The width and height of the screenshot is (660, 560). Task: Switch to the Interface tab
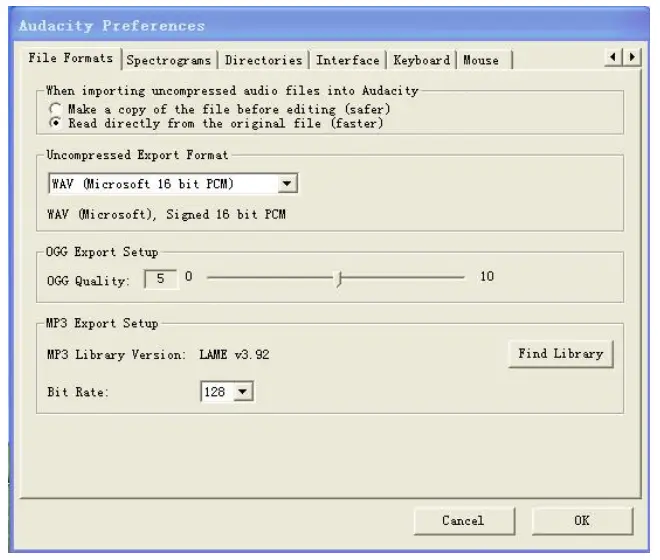pyautogui.click(x=348, y=60)
